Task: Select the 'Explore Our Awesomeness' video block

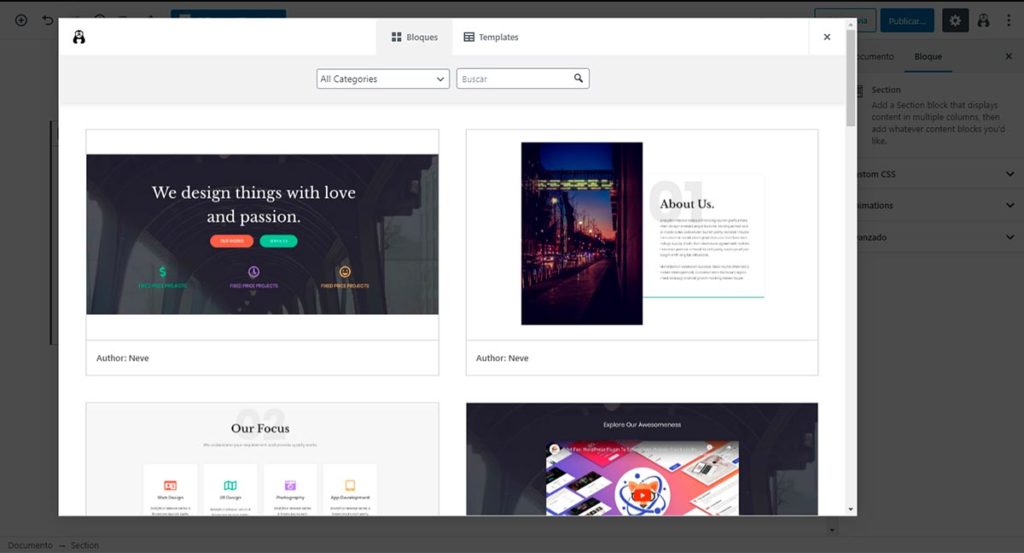Action: [642, 459]
